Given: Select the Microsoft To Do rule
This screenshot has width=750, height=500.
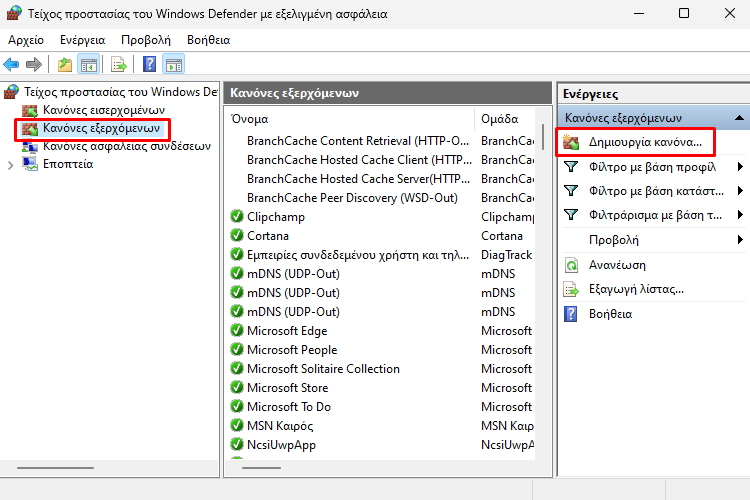Looking at the screenshot, I should [x=289, y=406].
